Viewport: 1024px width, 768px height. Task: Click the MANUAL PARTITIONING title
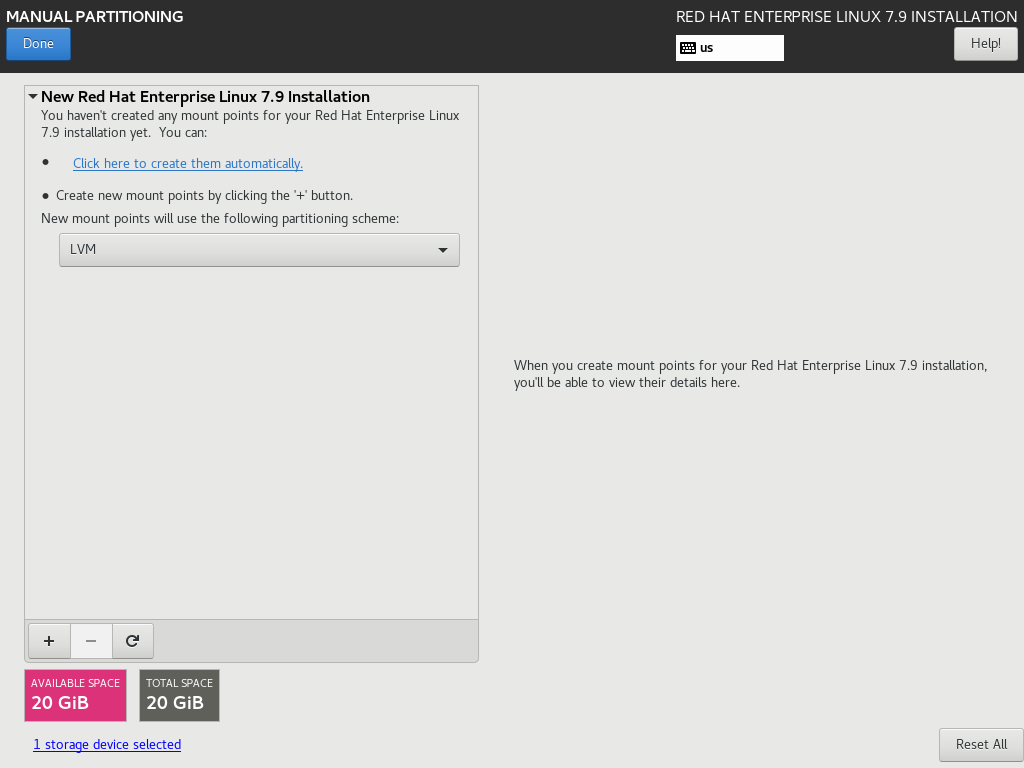pos(95,16)
